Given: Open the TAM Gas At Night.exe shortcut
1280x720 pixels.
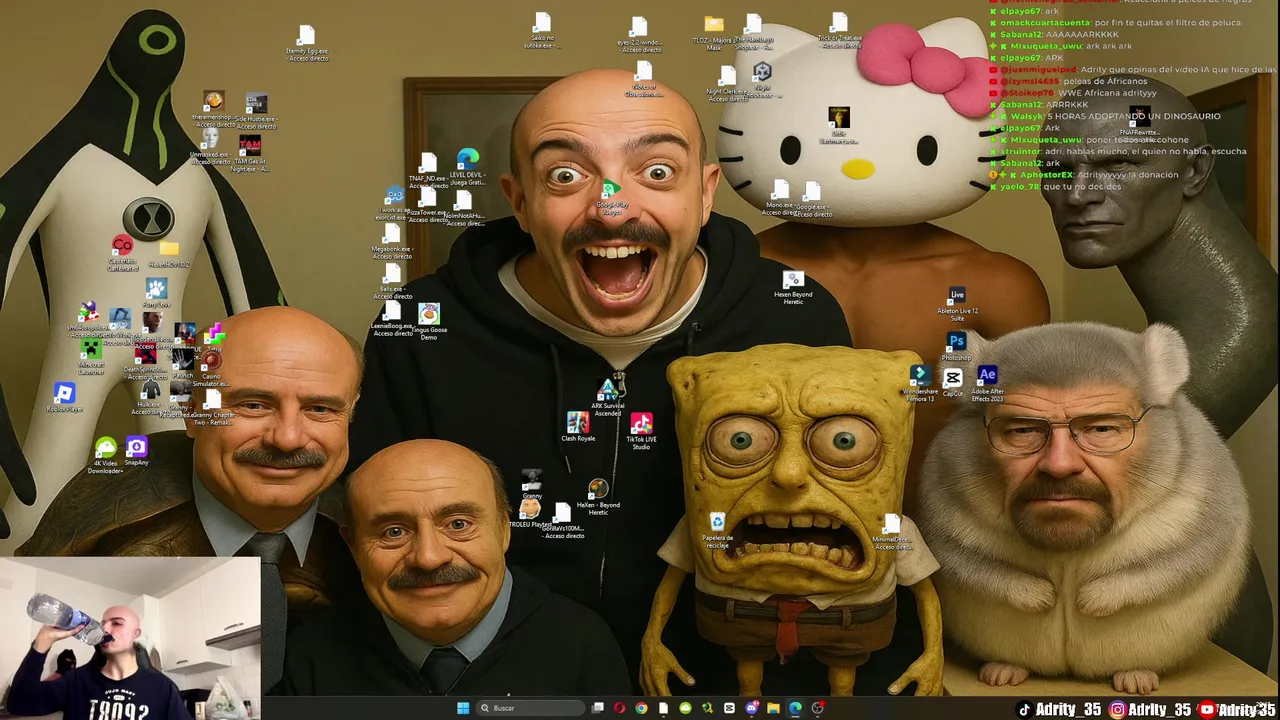Looking at the screenshot, I should click(250, 146).
